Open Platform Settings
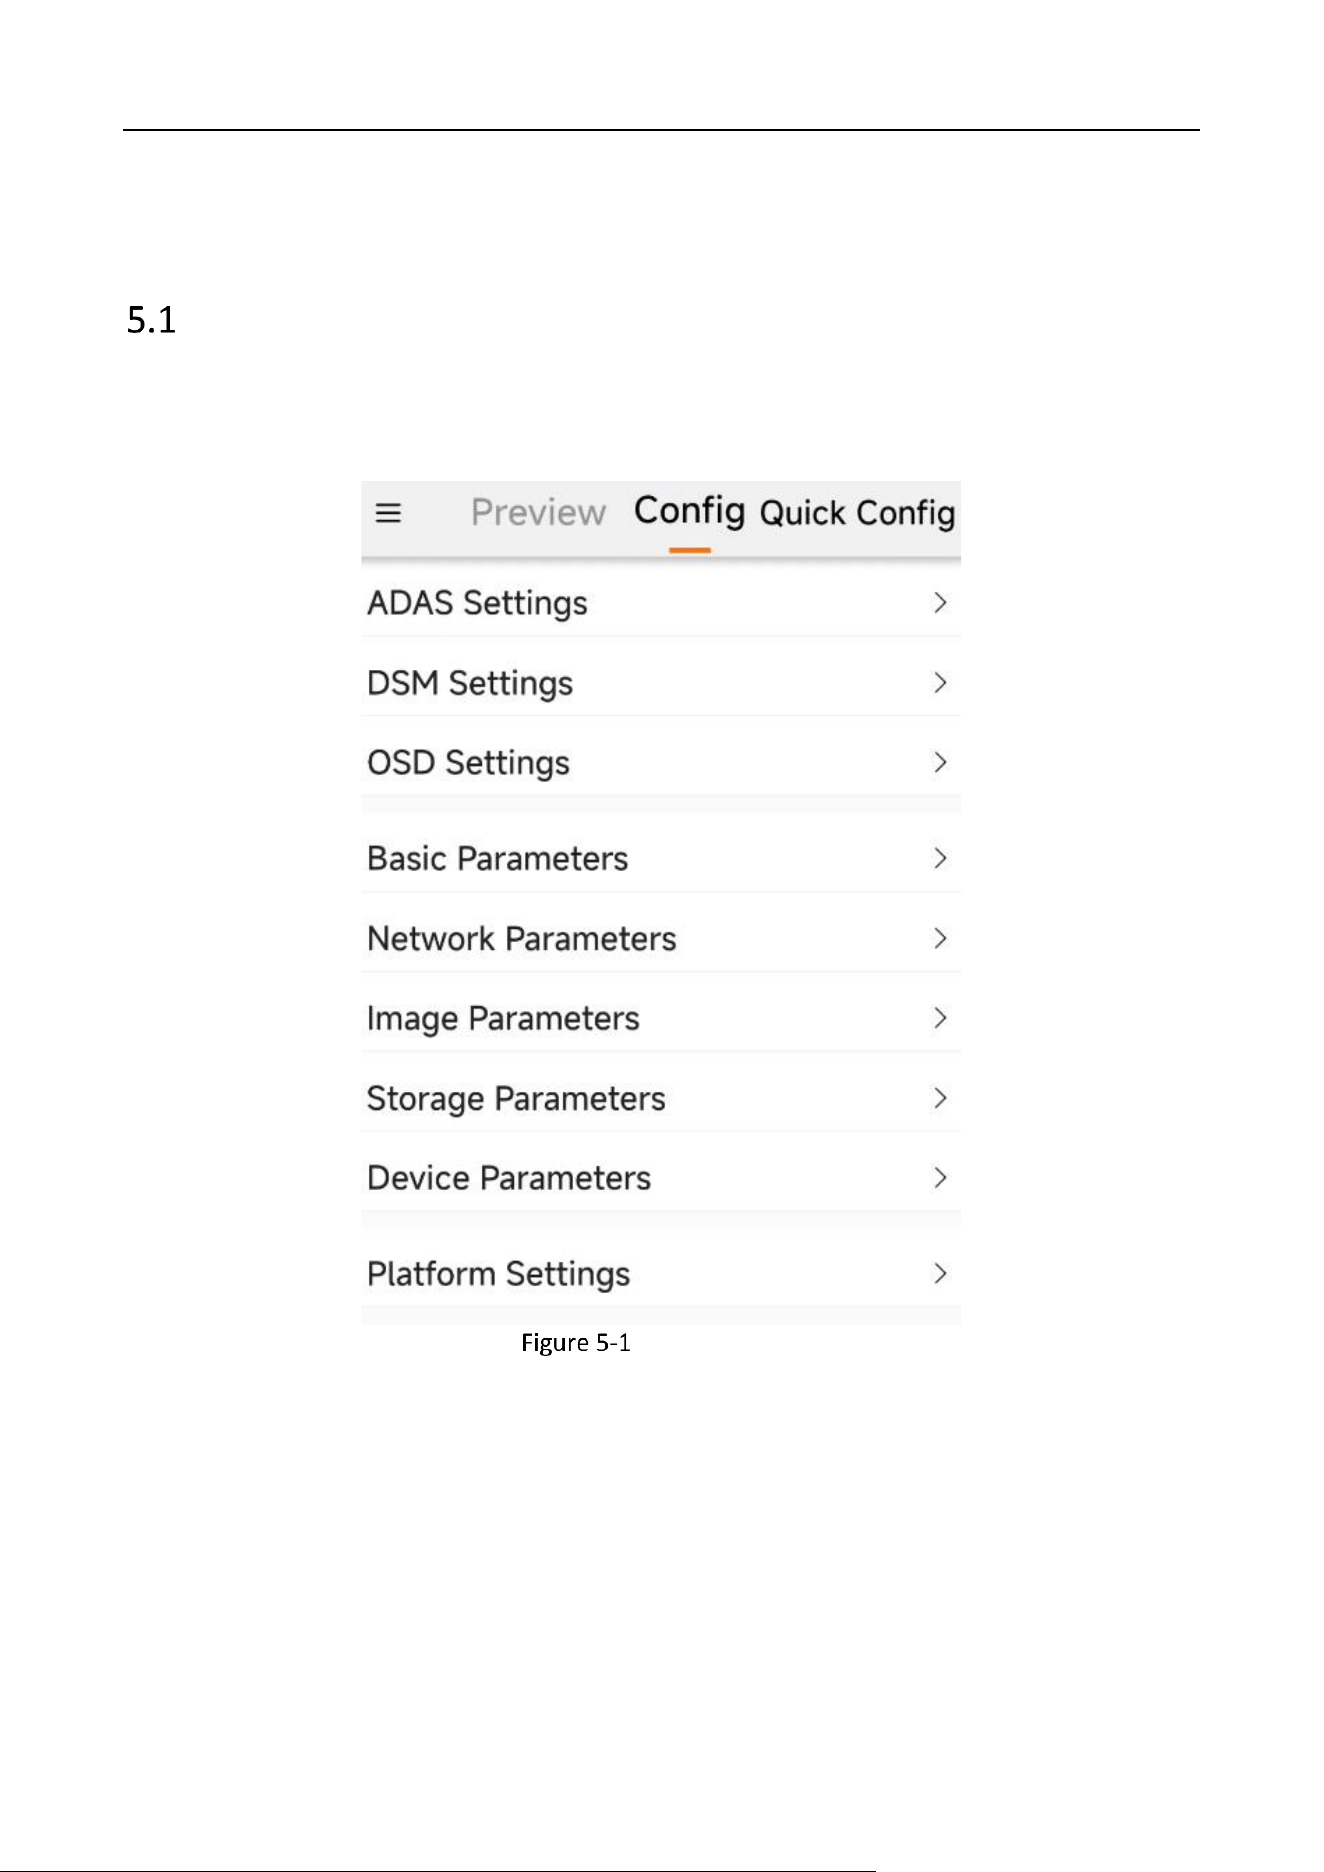 coord(661,1273)
